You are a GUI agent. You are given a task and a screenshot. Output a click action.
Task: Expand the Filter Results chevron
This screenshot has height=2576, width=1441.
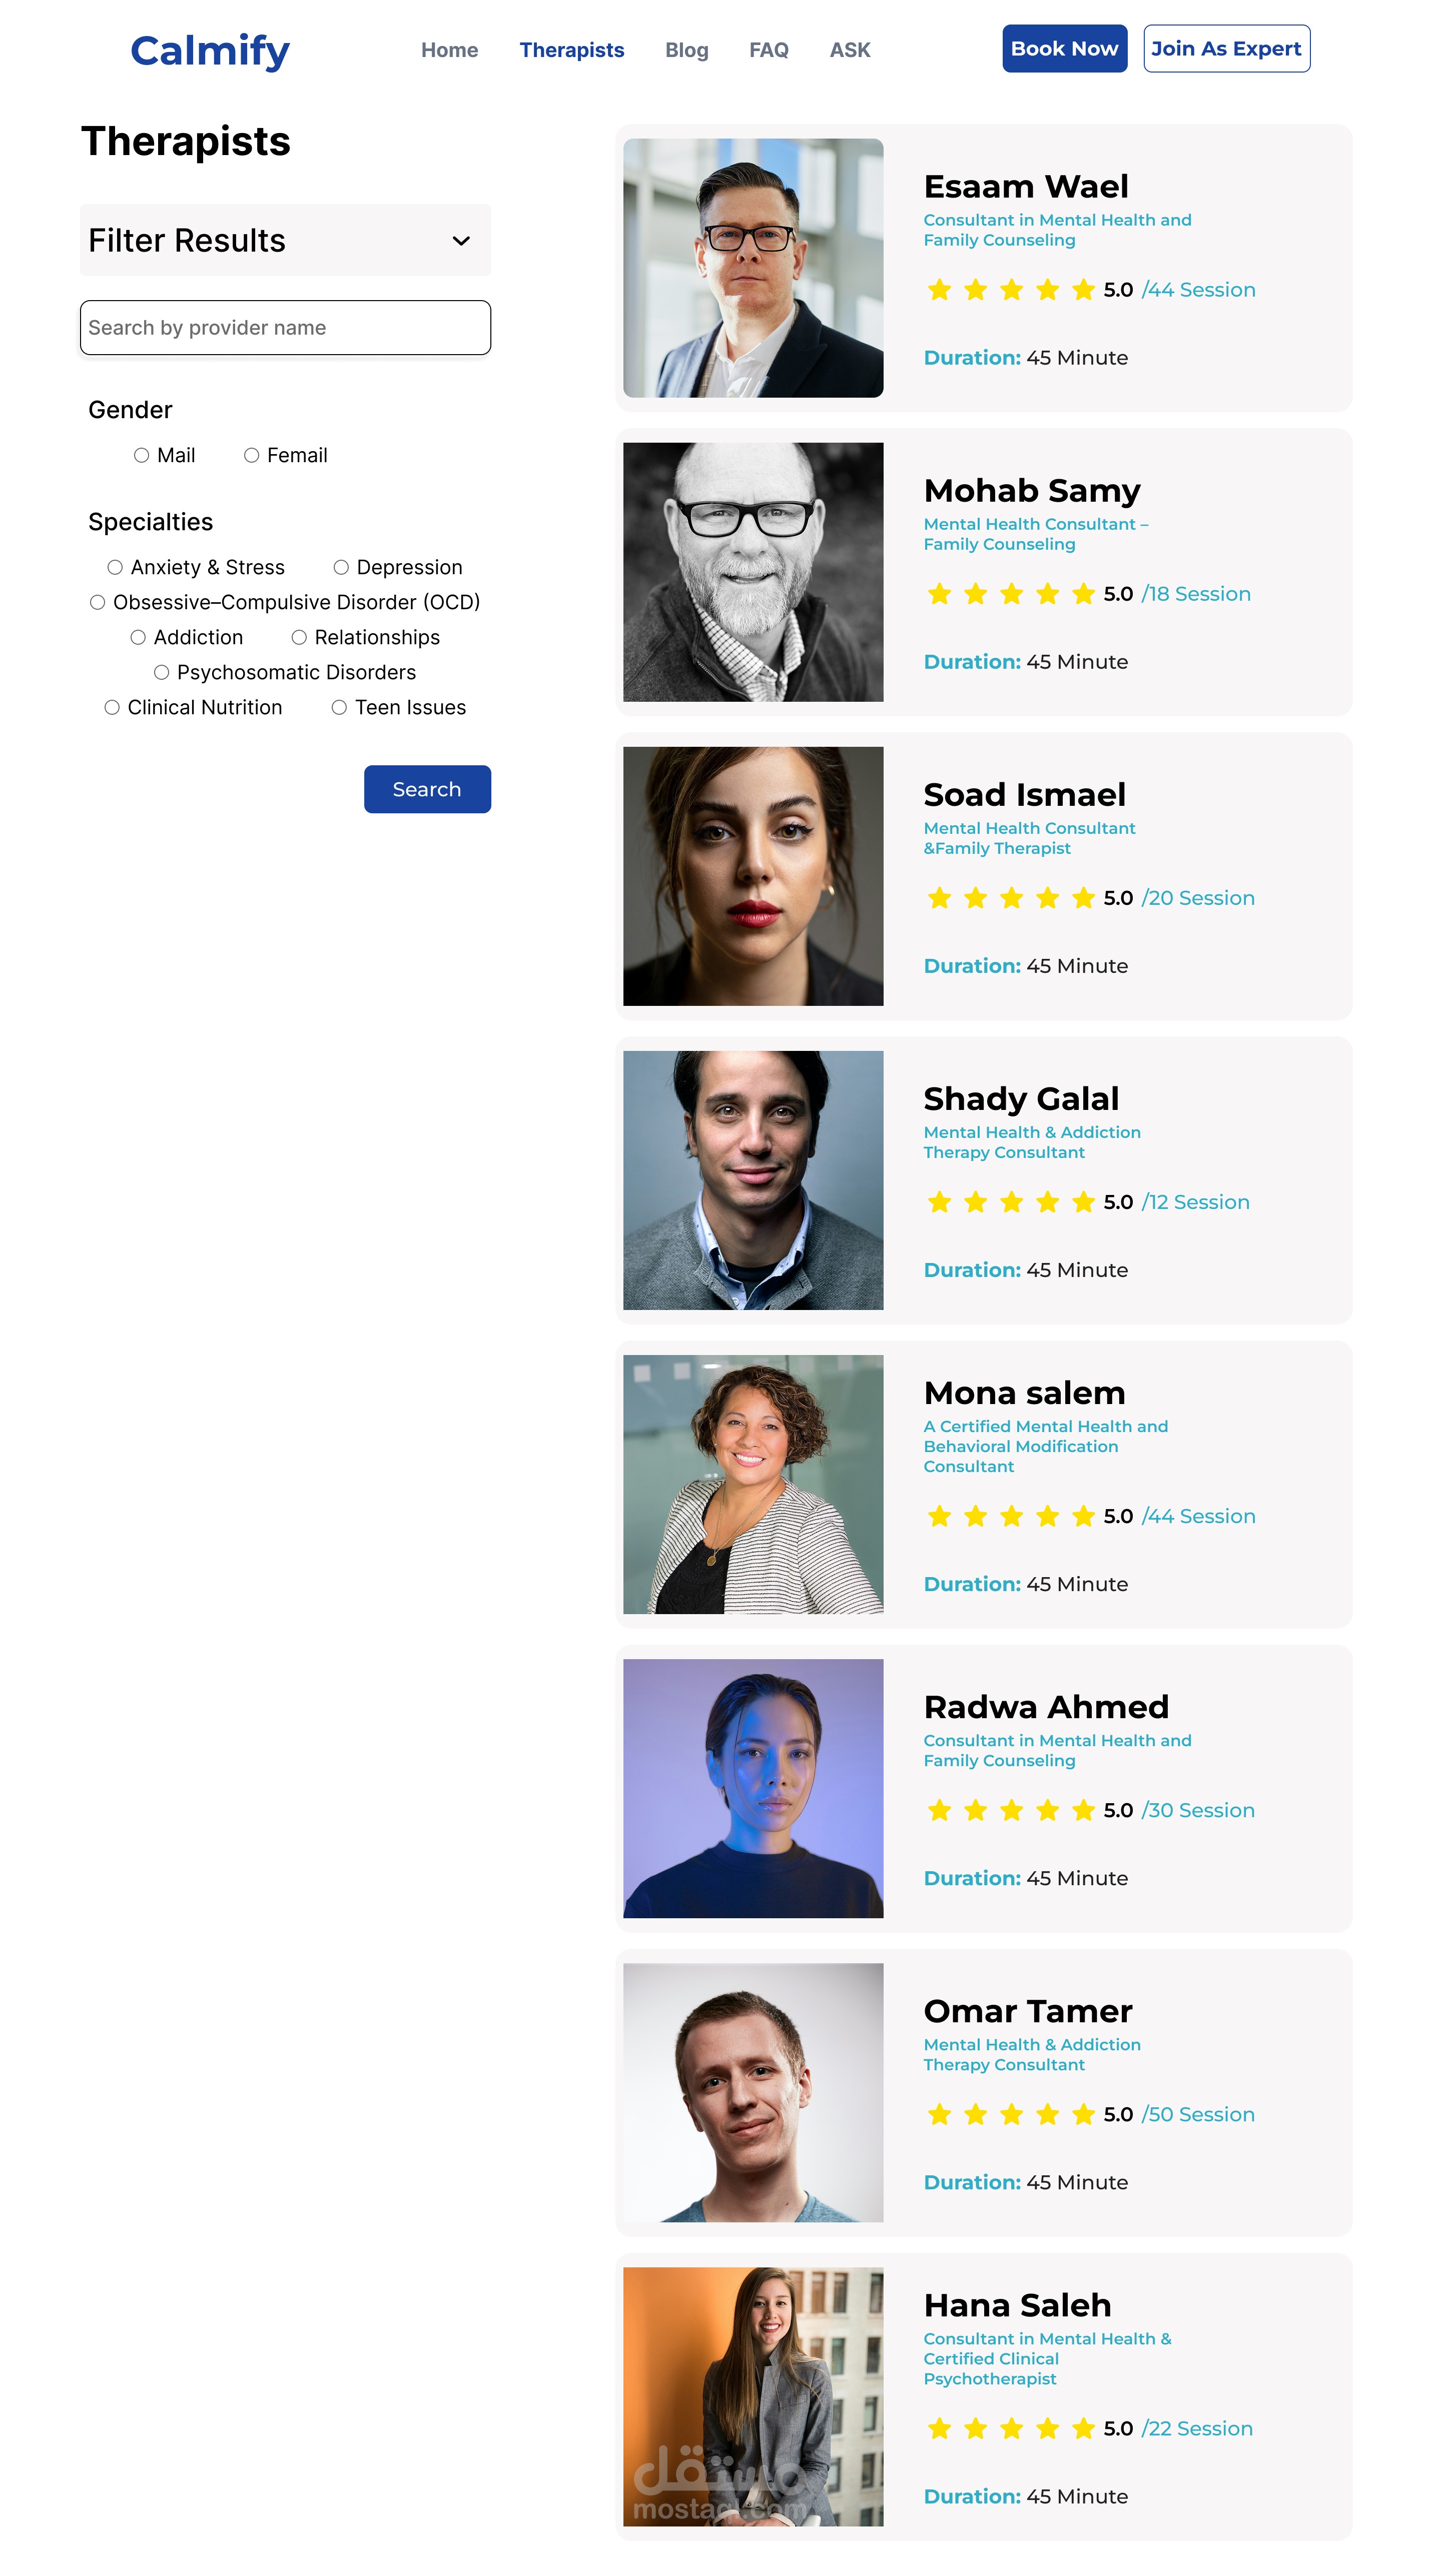[461, 241]
